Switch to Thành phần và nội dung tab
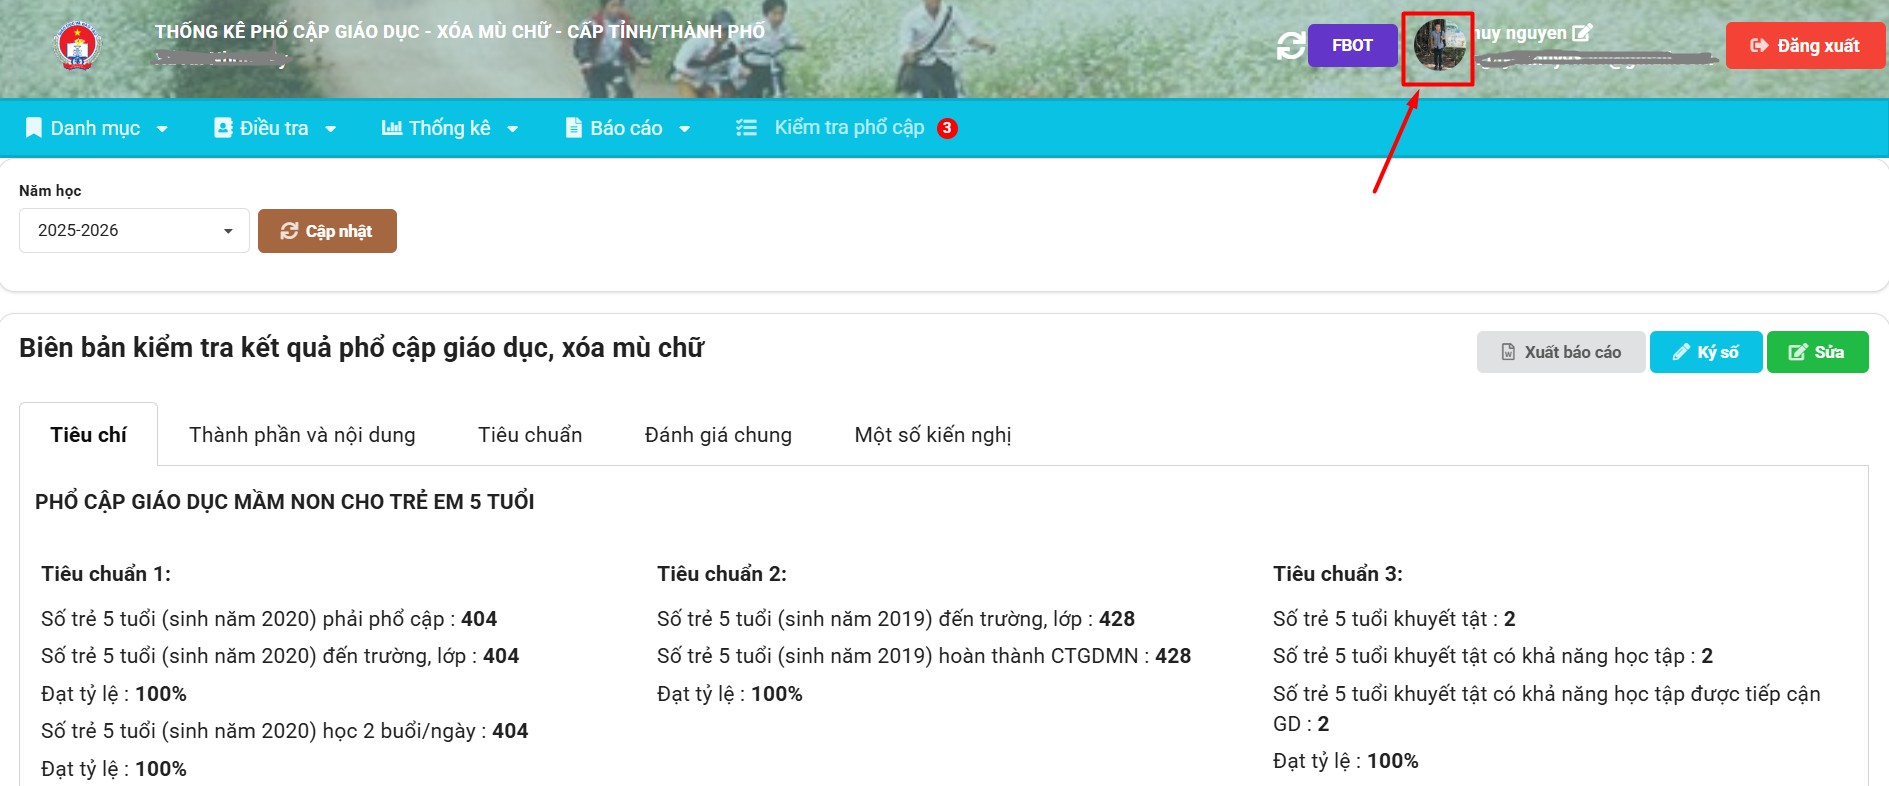Image resolution: width=1889 pixels, height=786 pixels. coord(302,435)
